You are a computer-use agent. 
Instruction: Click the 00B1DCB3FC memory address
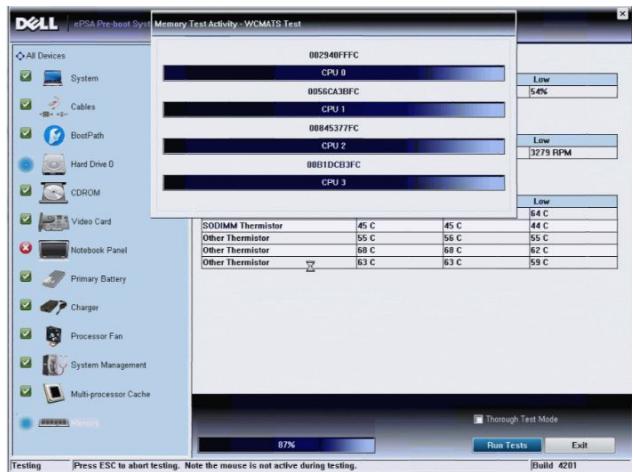334,165
